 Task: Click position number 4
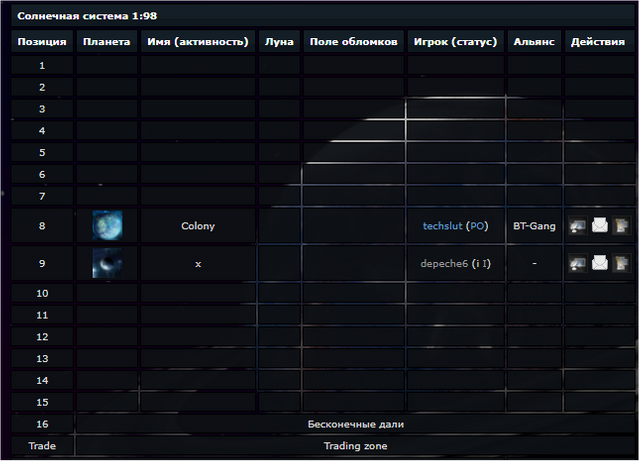[x=42, y=131]
